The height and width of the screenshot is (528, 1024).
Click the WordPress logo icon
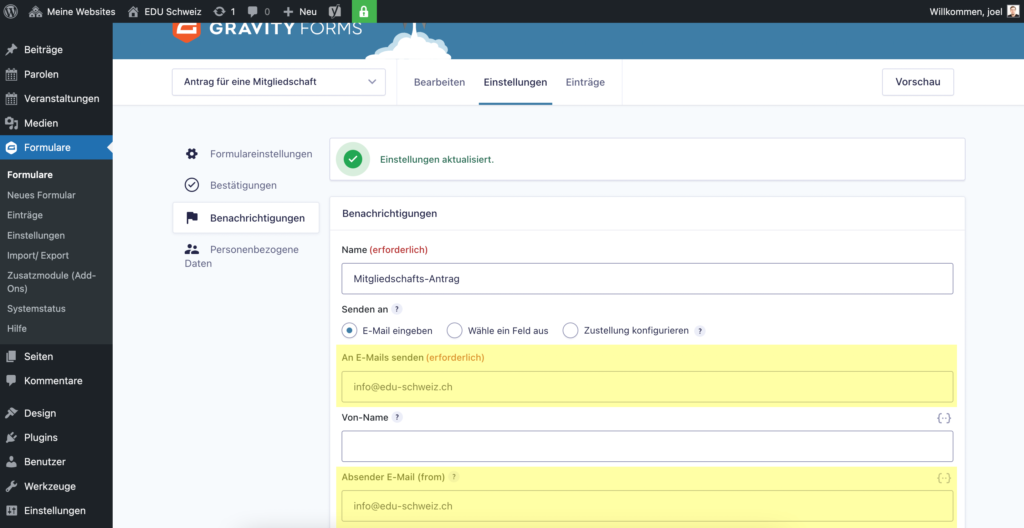click(x=11, y=11)
